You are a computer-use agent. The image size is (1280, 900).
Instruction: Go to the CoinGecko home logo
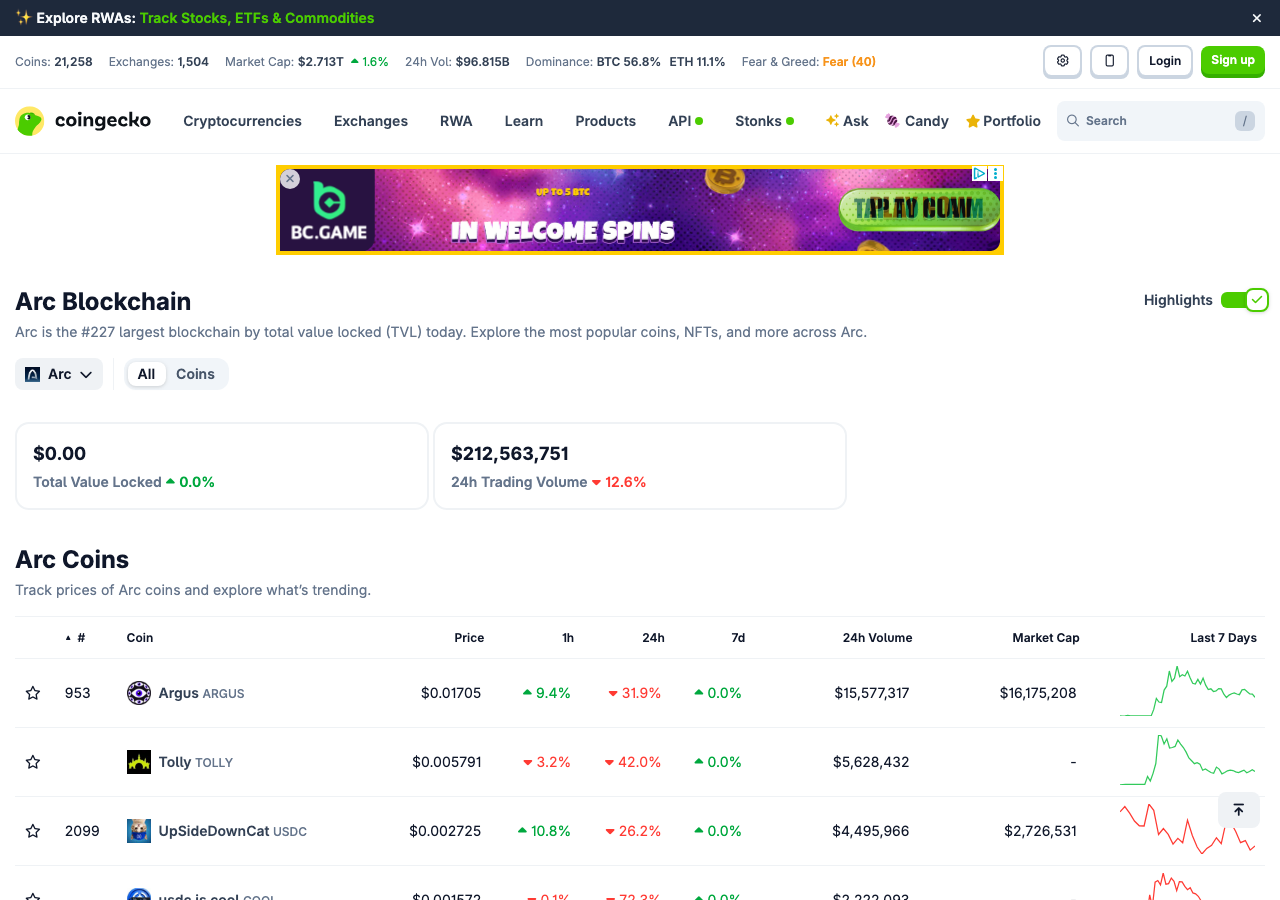tap(83, 121)
